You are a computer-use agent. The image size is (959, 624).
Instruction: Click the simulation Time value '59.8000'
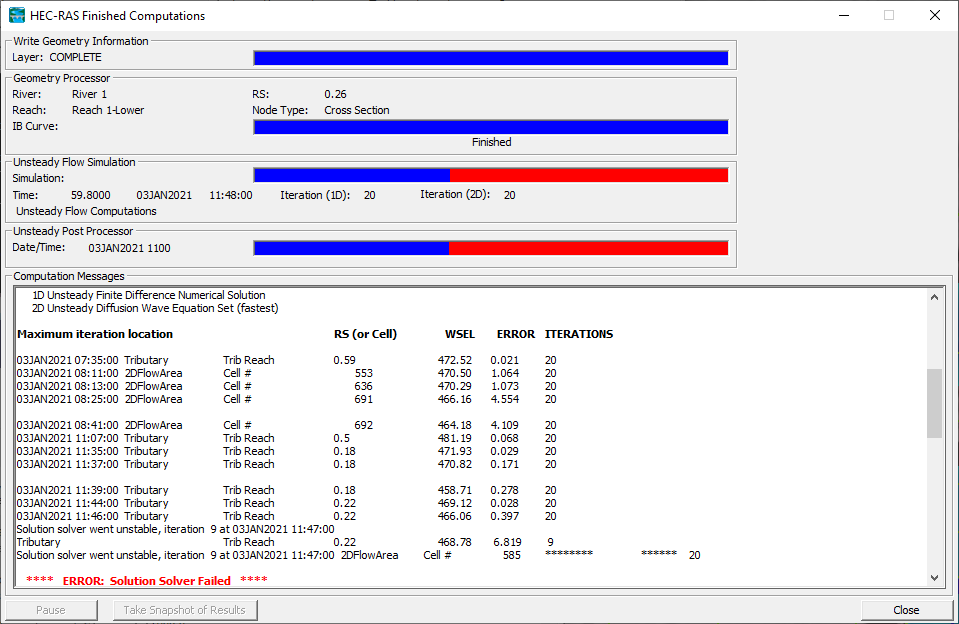coord(91,195)
